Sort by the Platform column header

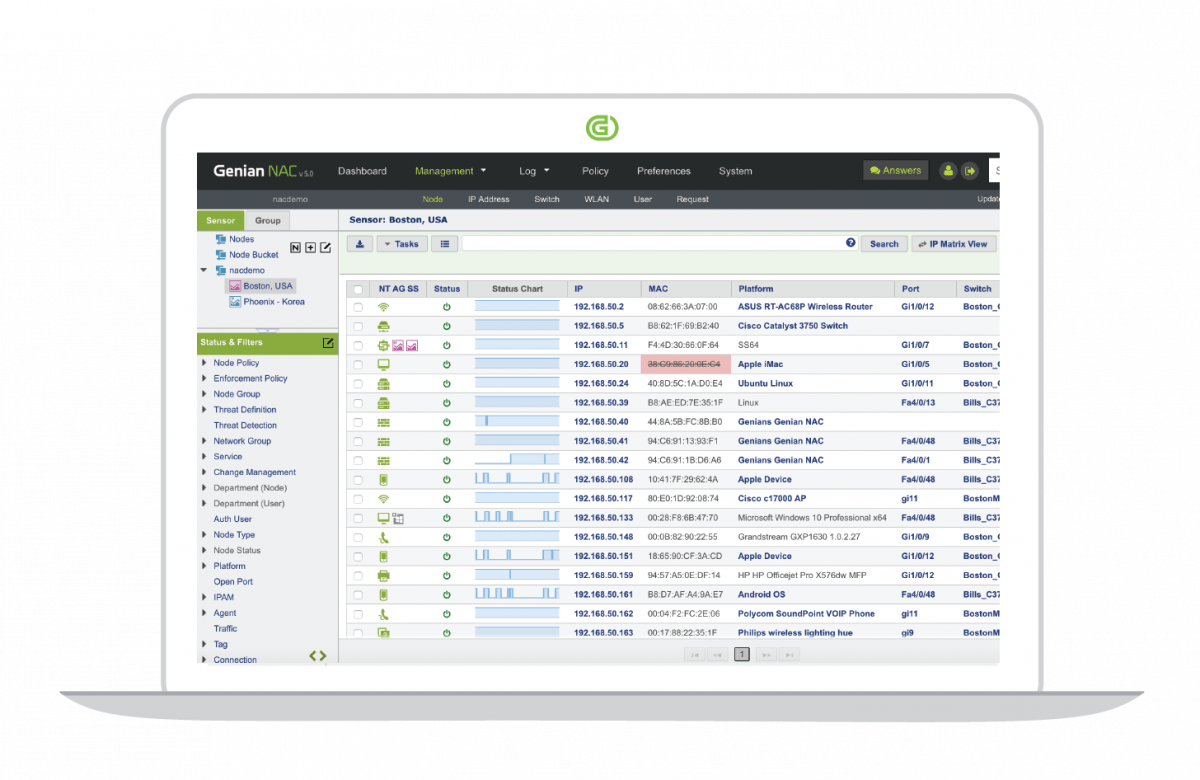[x=755, y=289]
